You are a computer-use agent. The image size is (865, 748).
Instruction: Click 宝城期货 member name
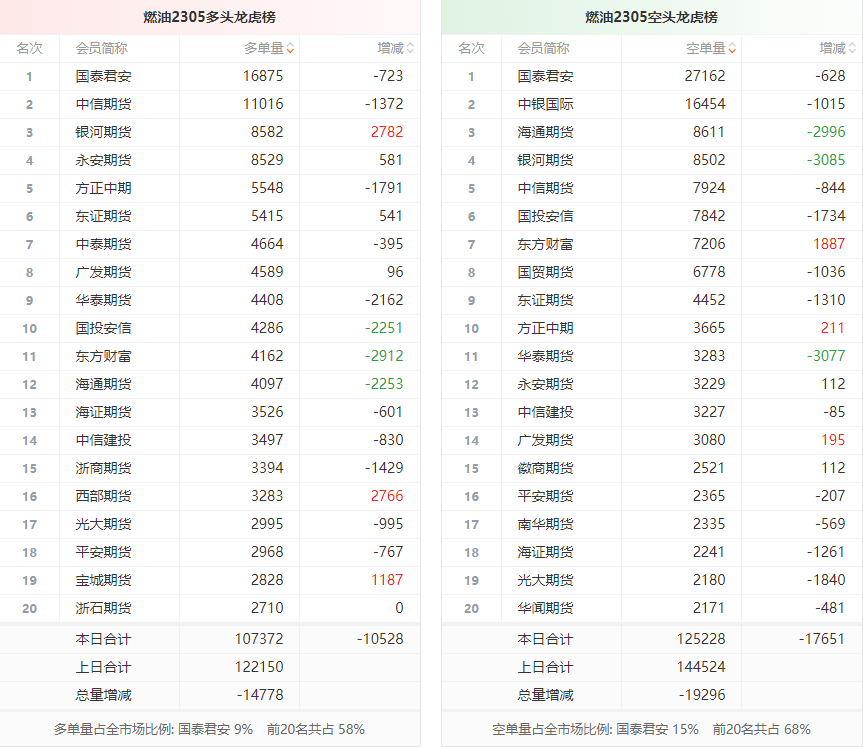point(103,580)
